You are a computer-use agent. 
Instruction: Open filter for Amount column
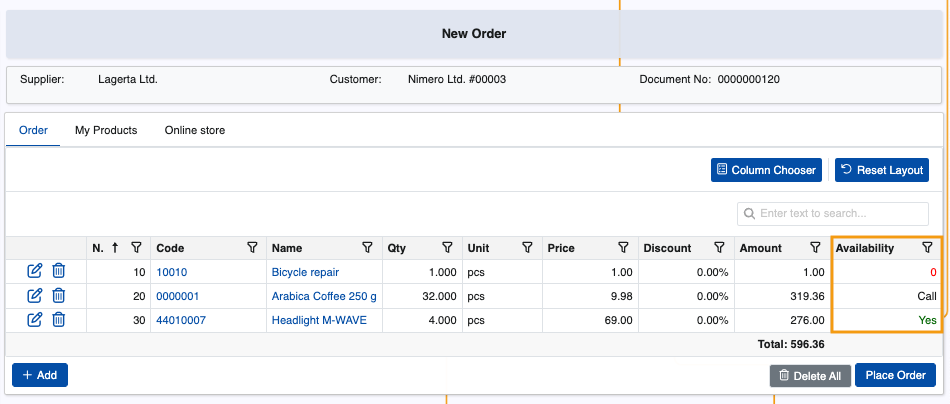815,247
